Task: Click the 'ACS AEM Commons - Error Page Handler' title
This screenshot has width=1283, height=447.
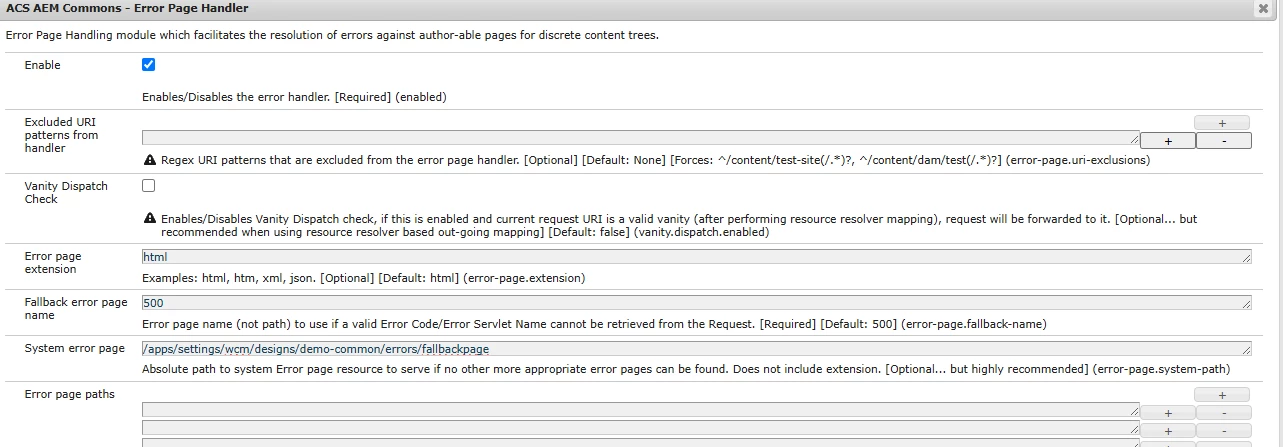Action: [x=127, y=8]
